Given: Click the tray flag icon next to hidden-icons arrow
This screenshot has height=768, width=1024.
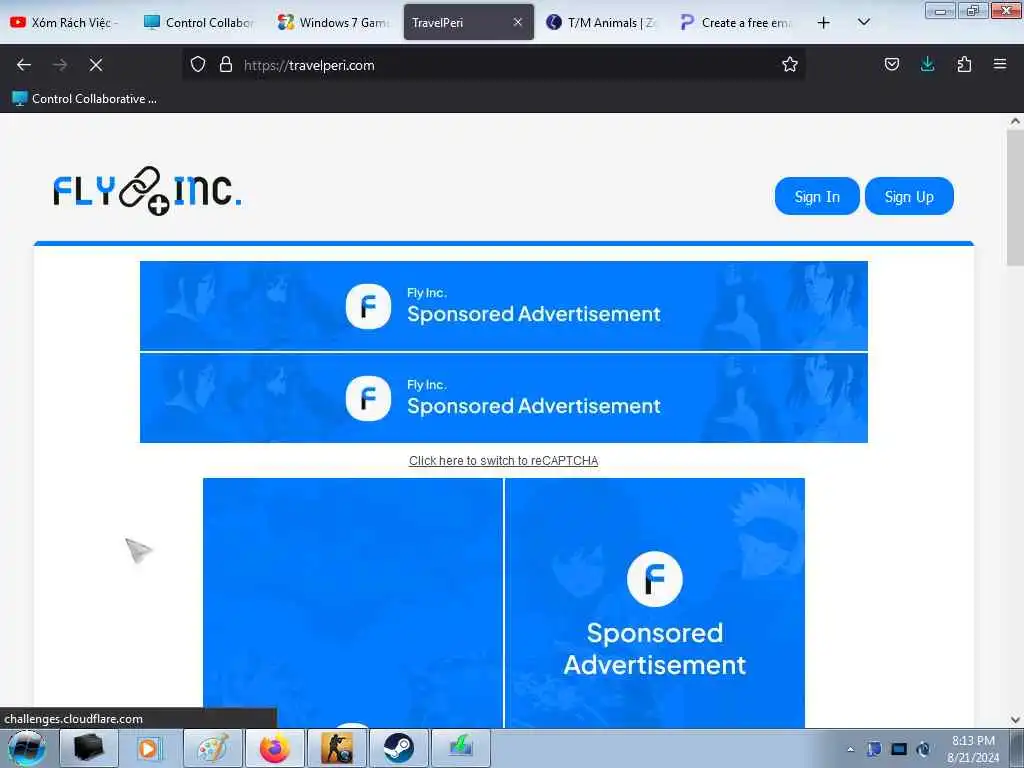Looking at the screenshot, I should pos(874,749).
